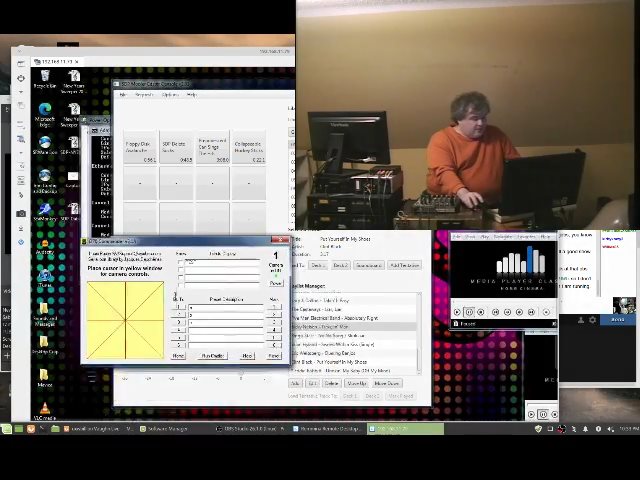Click preset 1 button on the left

pos(178,307)
